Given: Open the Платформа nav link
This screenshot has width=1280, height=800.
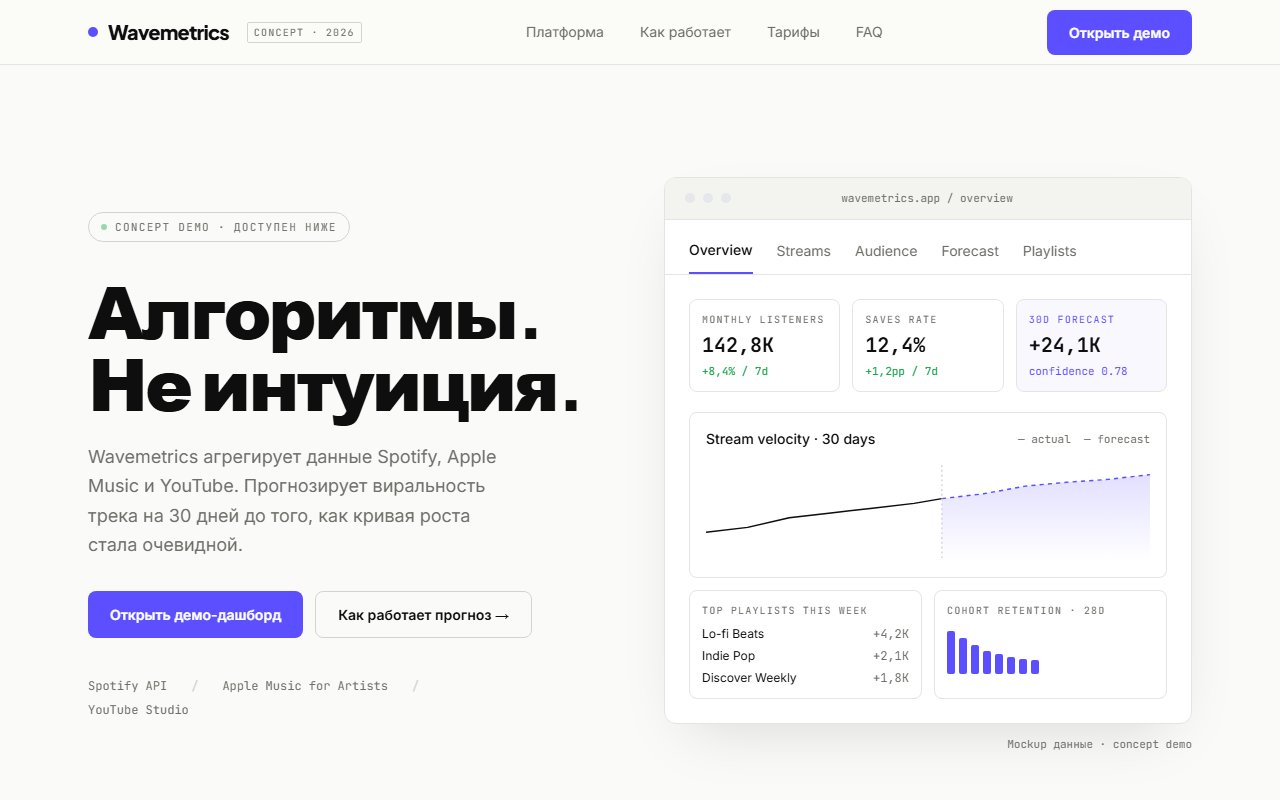Looking at the screenshot, I should tap(565, 32).
